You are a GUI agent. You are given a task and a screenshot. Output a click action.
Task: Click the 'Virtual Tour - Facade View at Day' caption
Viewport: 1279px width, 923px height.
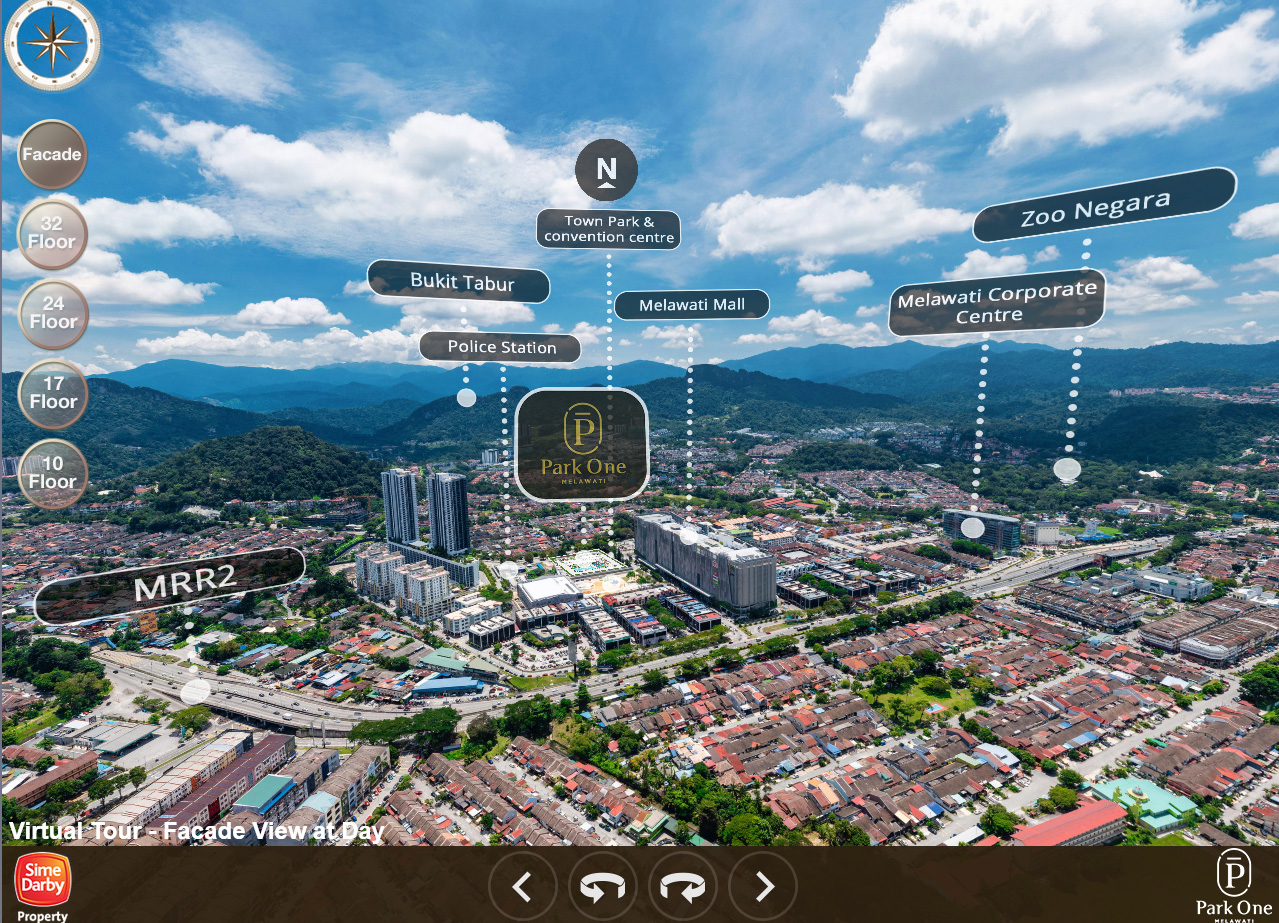(197, 831)
